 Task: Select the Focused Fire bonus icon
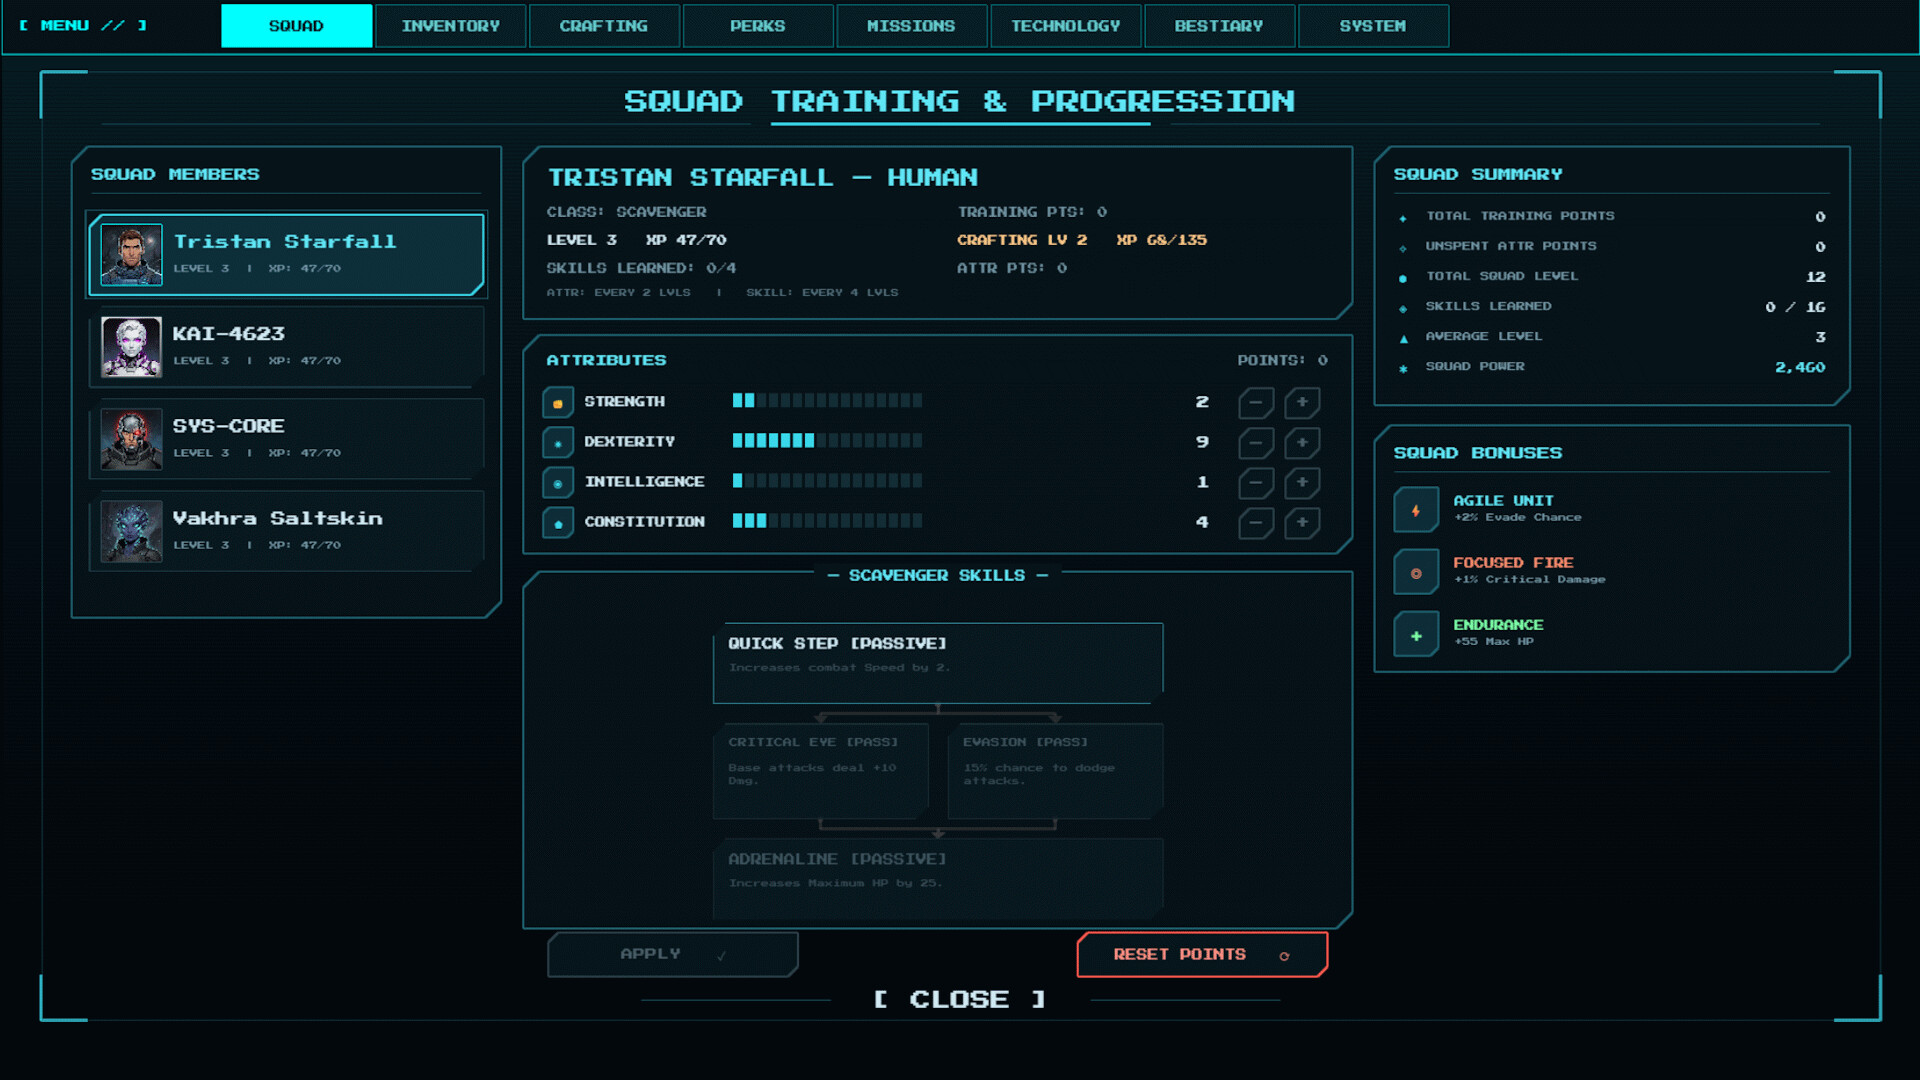pyautogui.click(x=1416, y=572)
